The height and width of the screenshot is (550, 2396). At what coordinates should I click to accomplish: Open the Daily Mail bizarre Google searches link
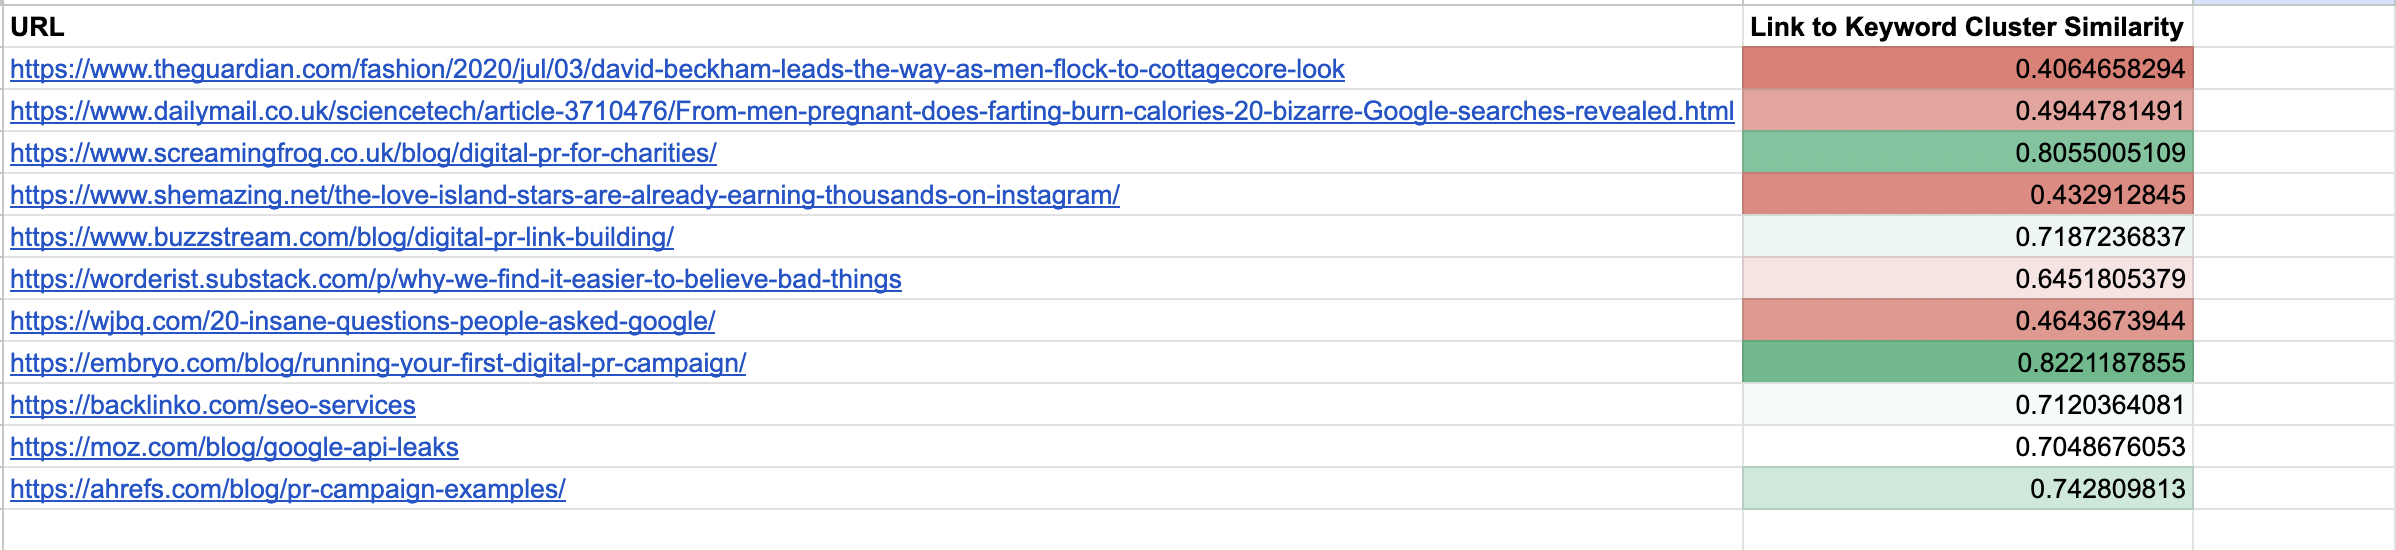[x=872, y=111]
